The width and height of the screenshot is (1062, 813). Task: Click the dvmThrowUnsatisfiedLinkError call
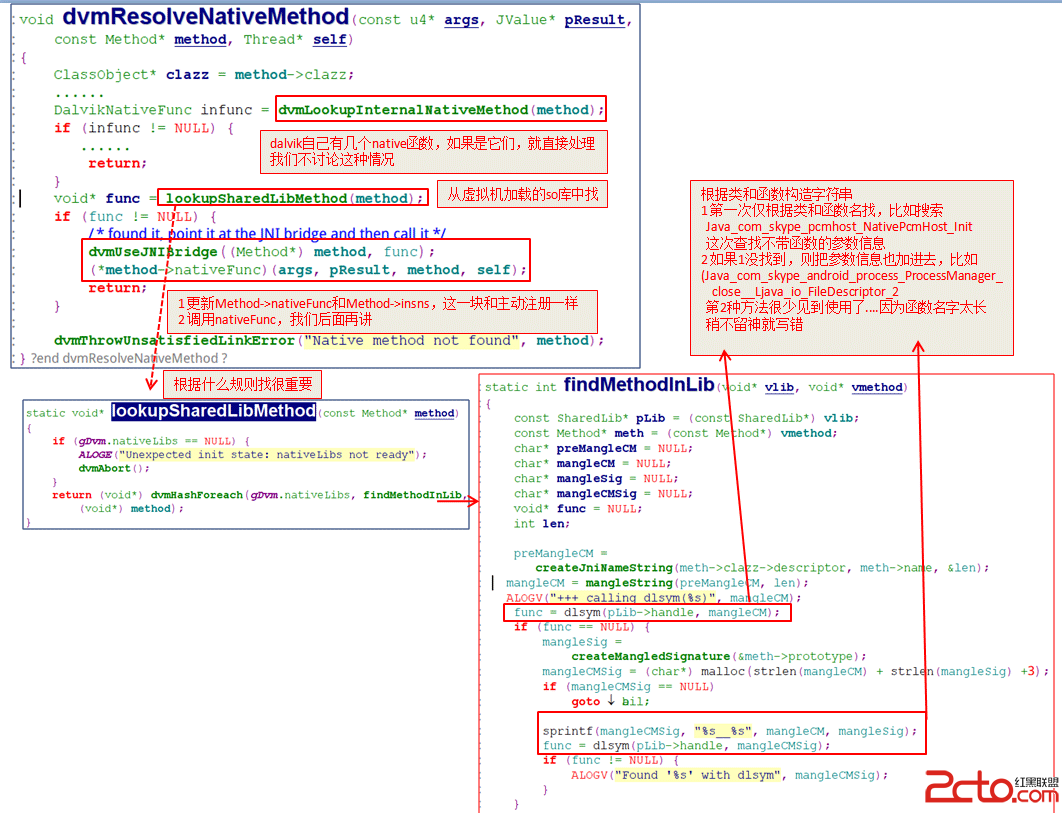point(175,341)
